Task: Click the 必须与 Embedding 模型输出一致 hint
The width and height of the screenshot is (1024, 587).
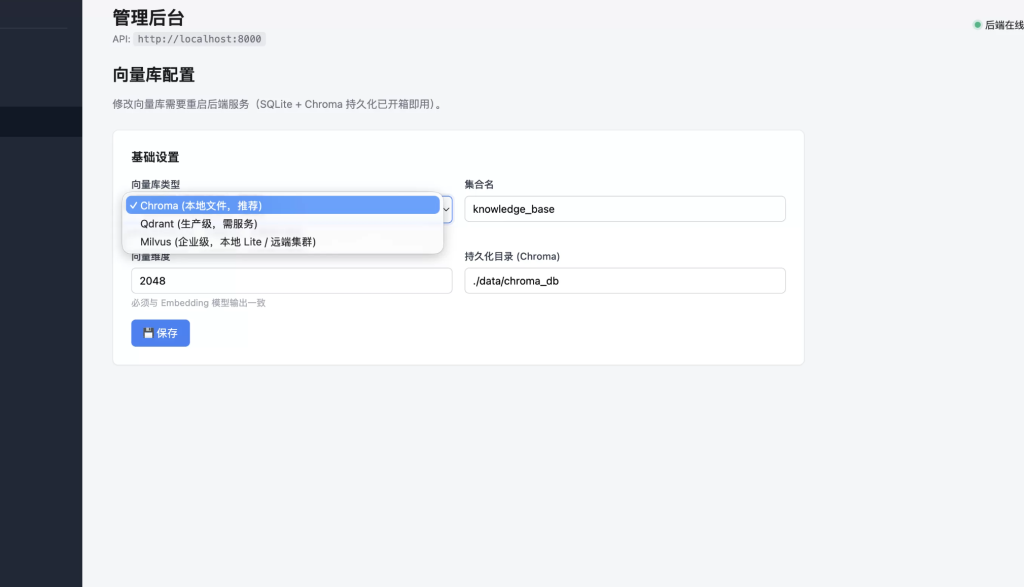Action: (x=199, y=303)
